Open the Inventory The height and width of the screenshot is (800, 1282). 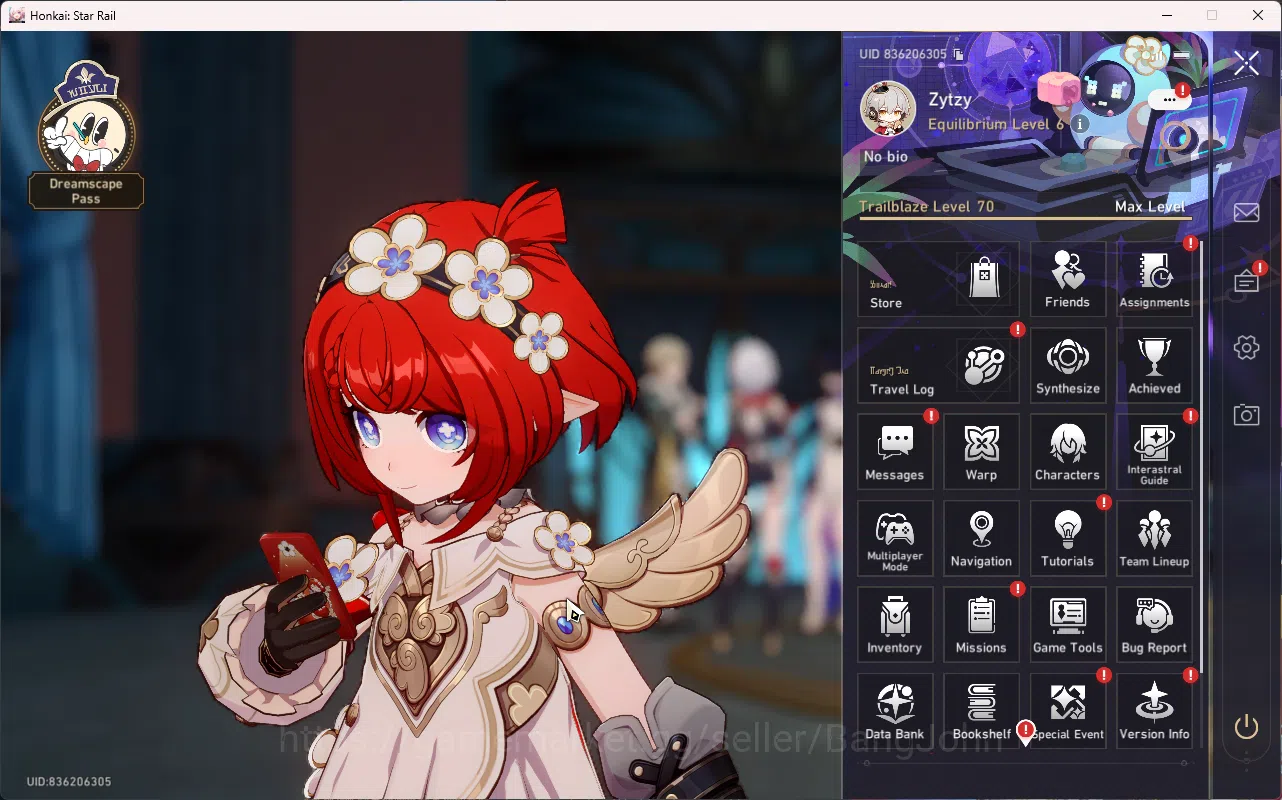895,625
